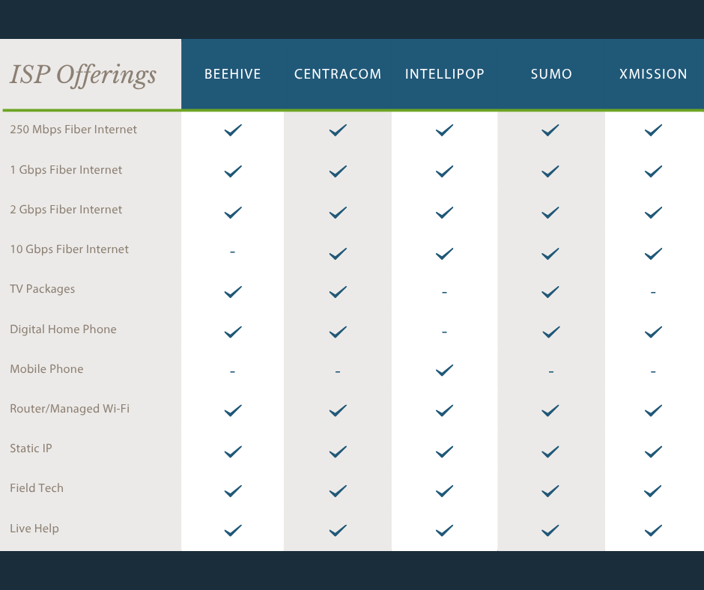Click XMission's Digital Home Phone checkmark
Viewport: 704px width, 590px height.
coord(653,332)
